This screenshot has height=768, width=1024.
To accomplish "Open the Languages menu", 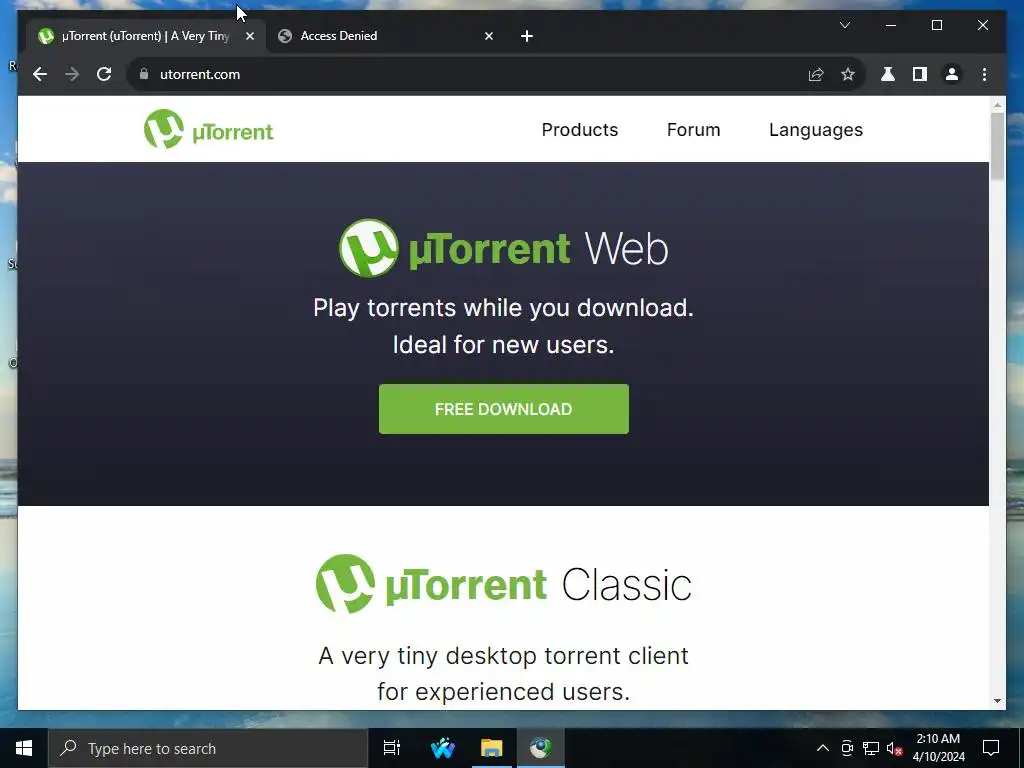I will pyautogui.click(x=816, y=130).
